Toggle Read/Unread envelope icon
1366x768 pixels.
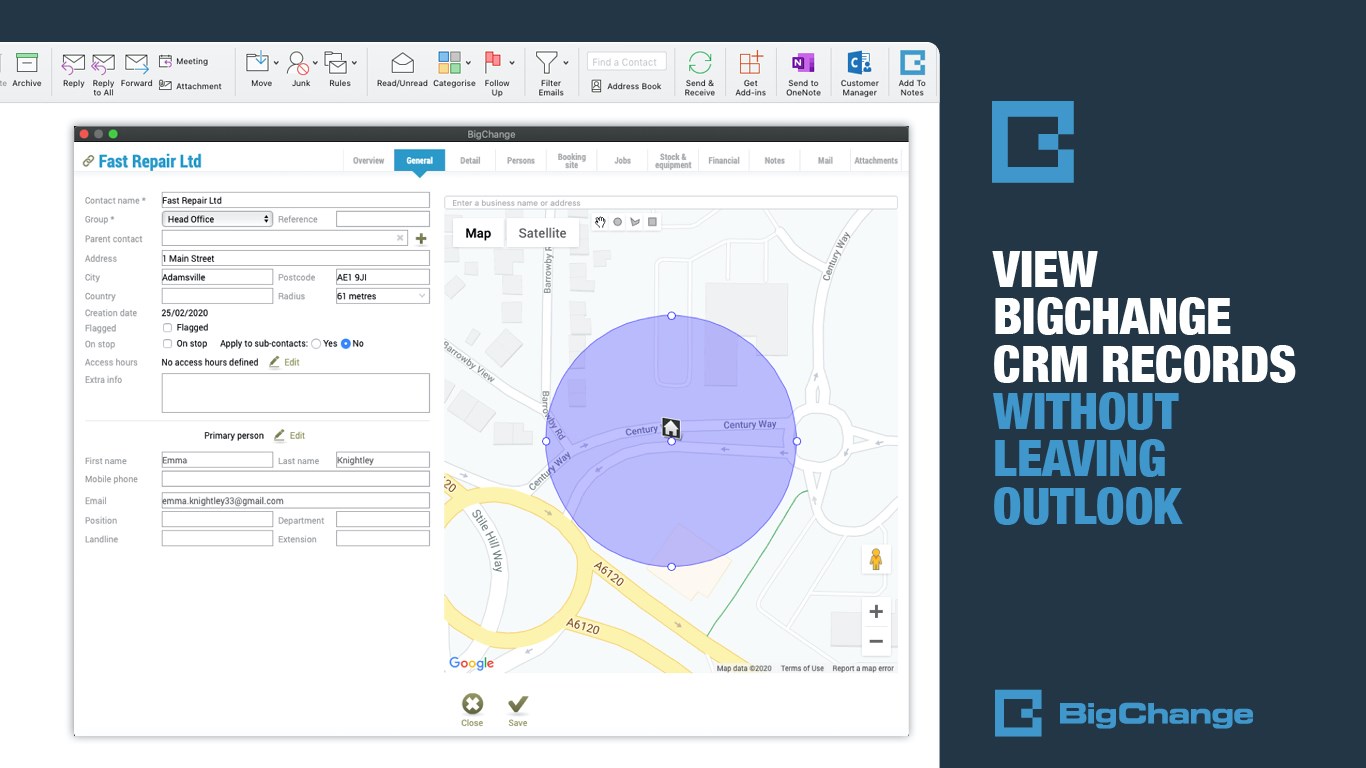tap(402, 63)
